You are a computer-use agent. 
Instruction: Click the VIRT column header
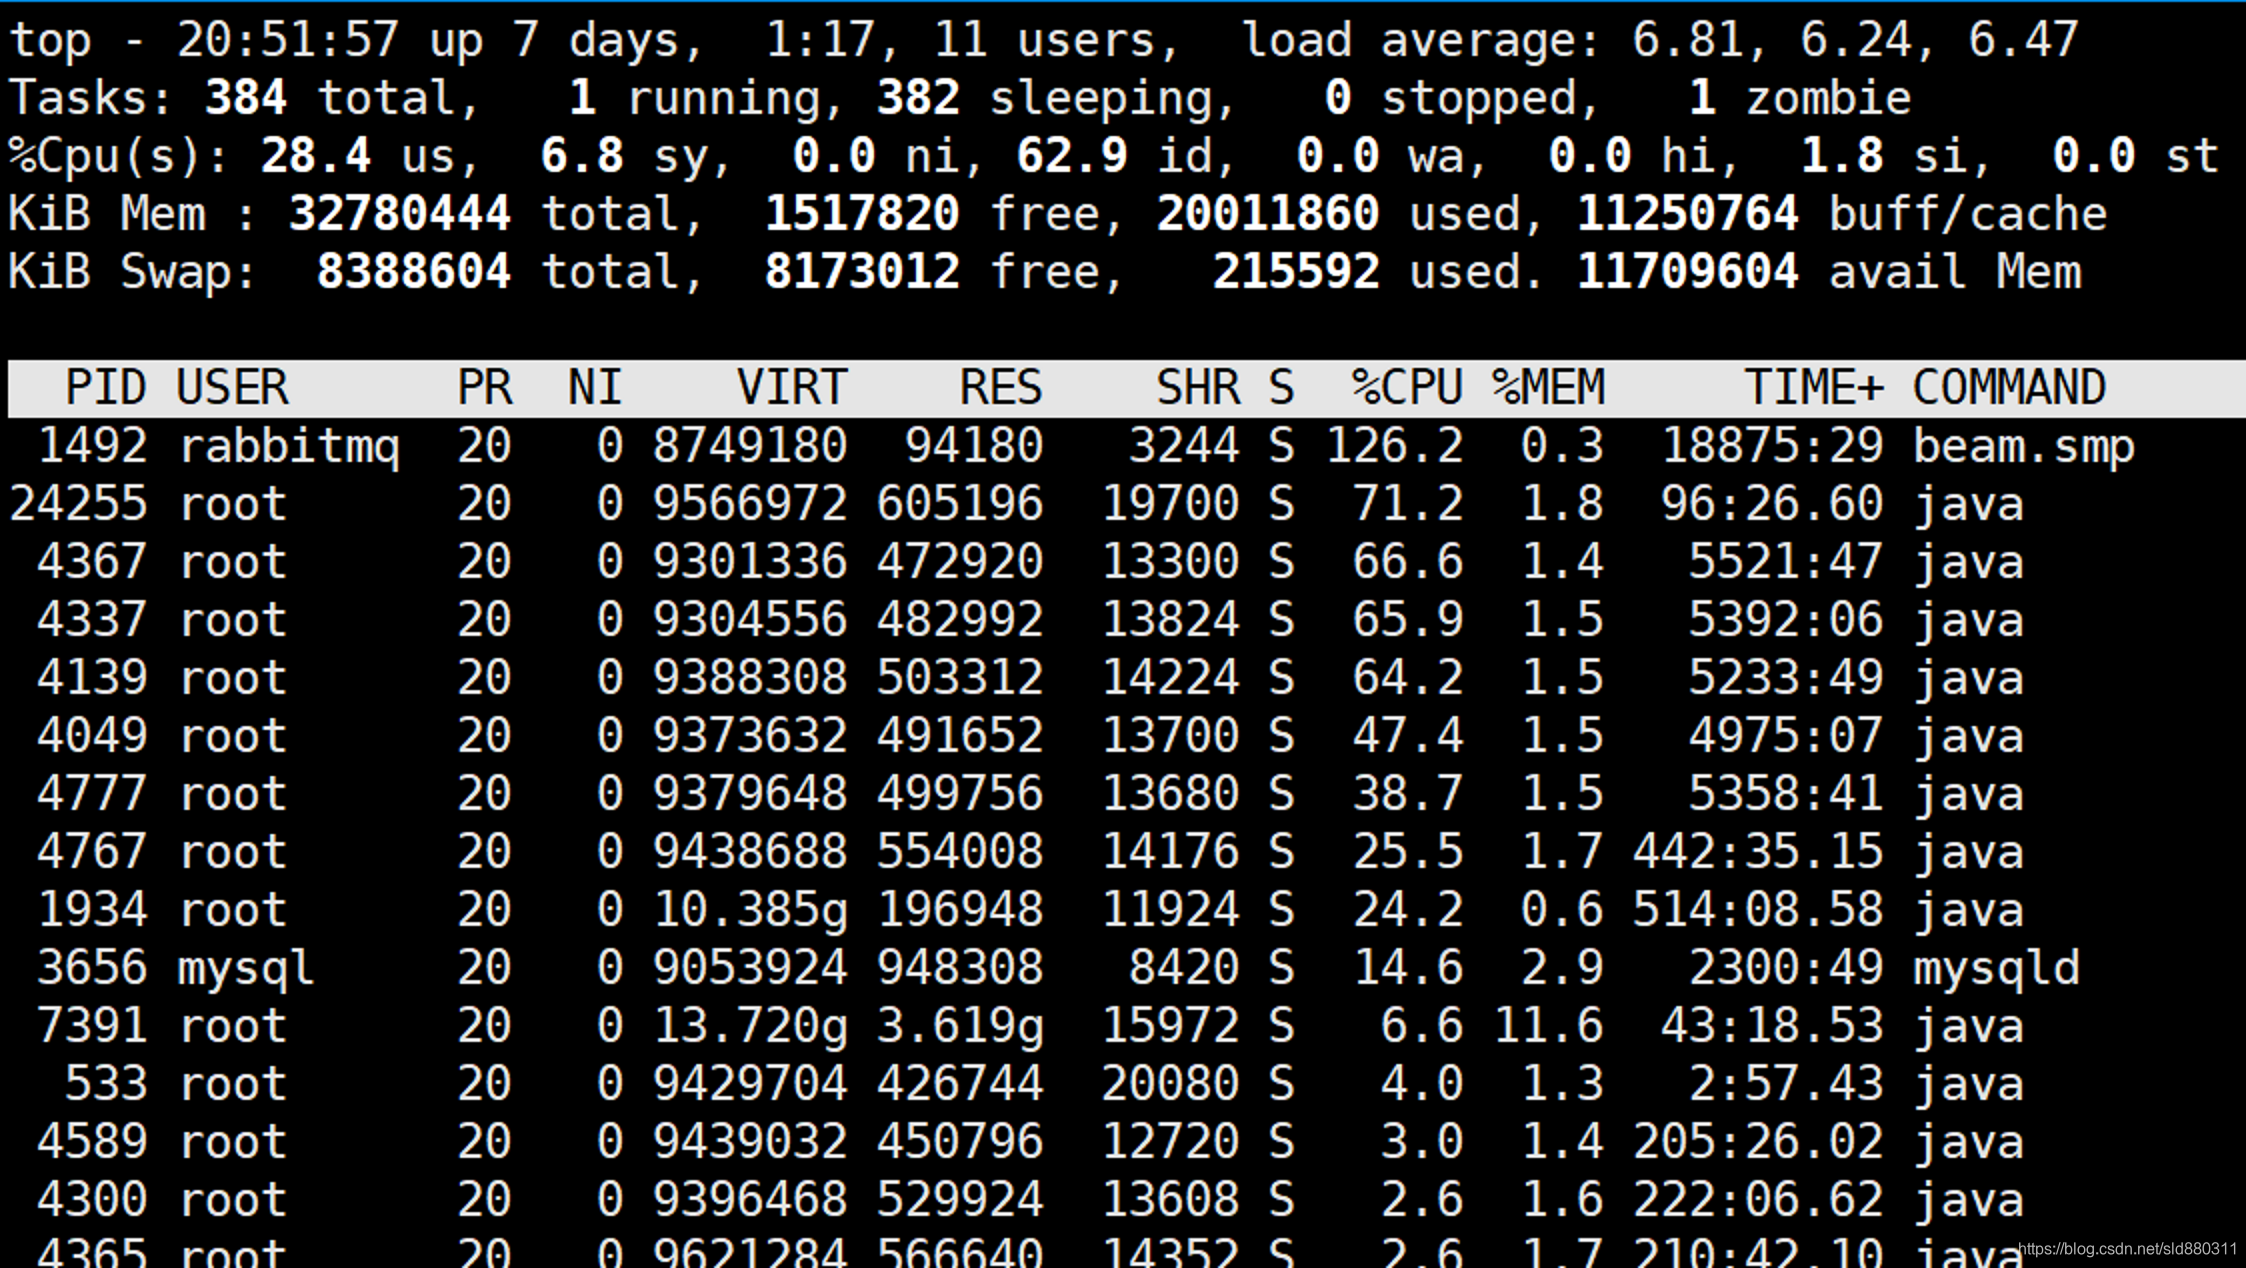point(792,388)
